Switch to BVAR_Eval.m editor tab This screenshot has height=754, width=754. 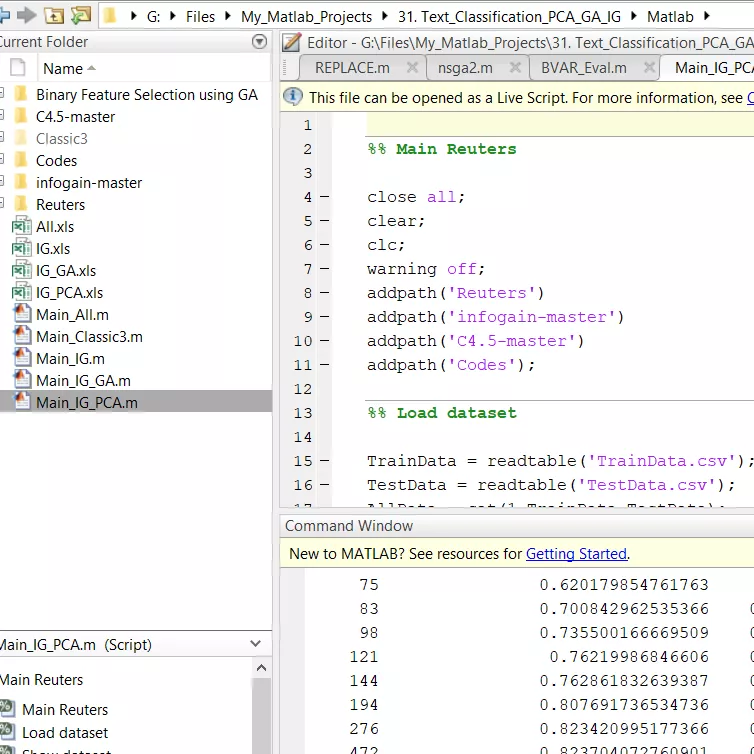pos(584,68)
